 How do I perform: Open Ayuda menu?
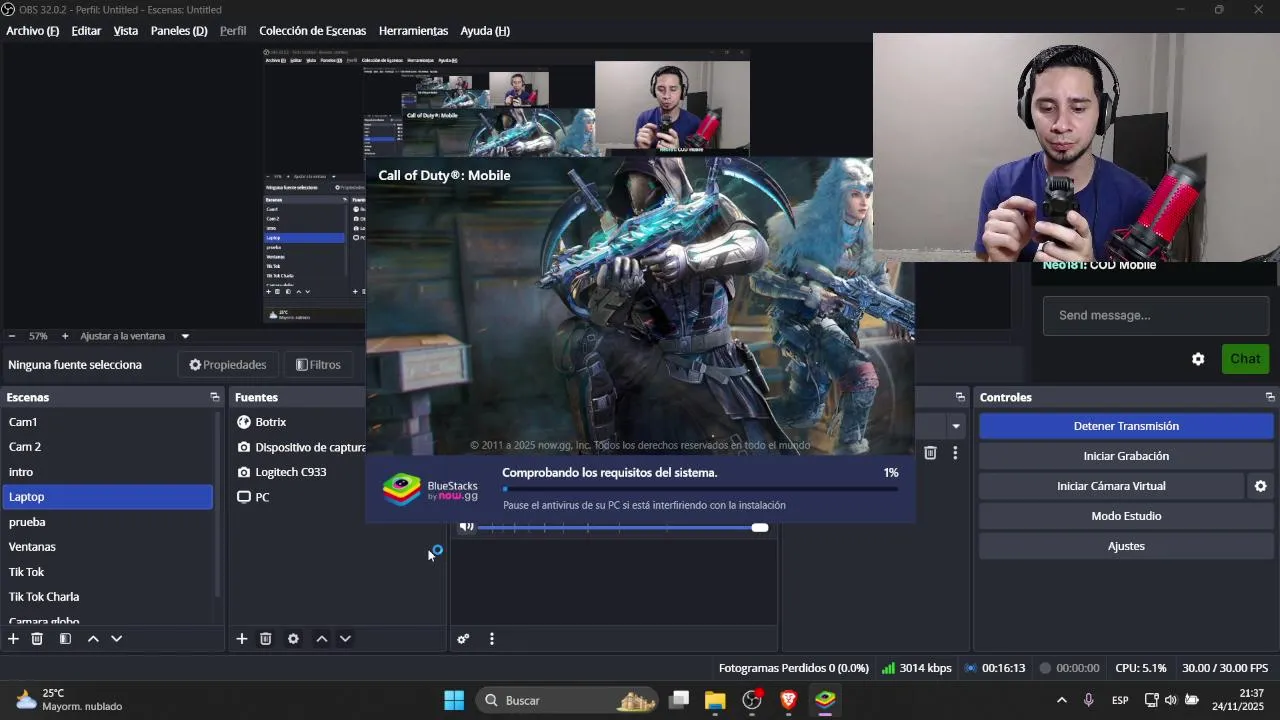click(x=485, y=31)
